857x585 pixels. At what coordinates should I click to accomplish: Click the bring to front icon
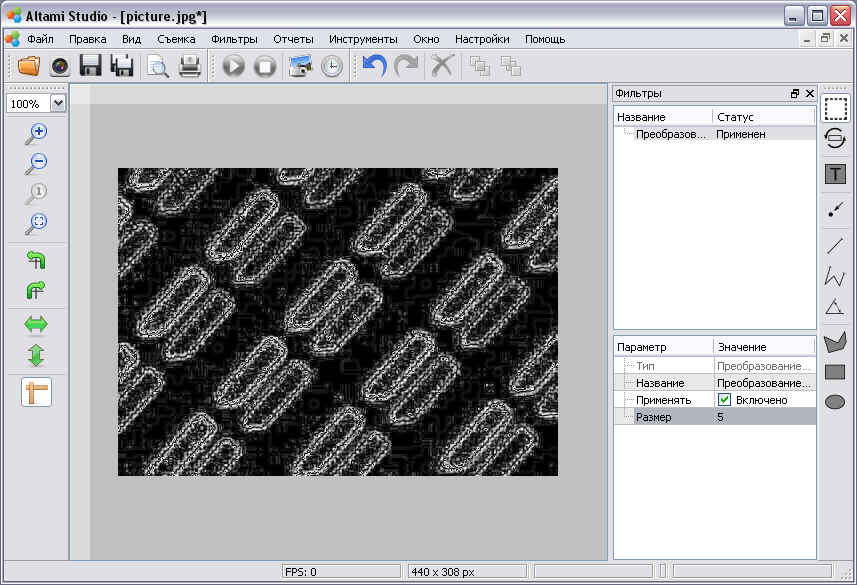click(x=479, y=66)
